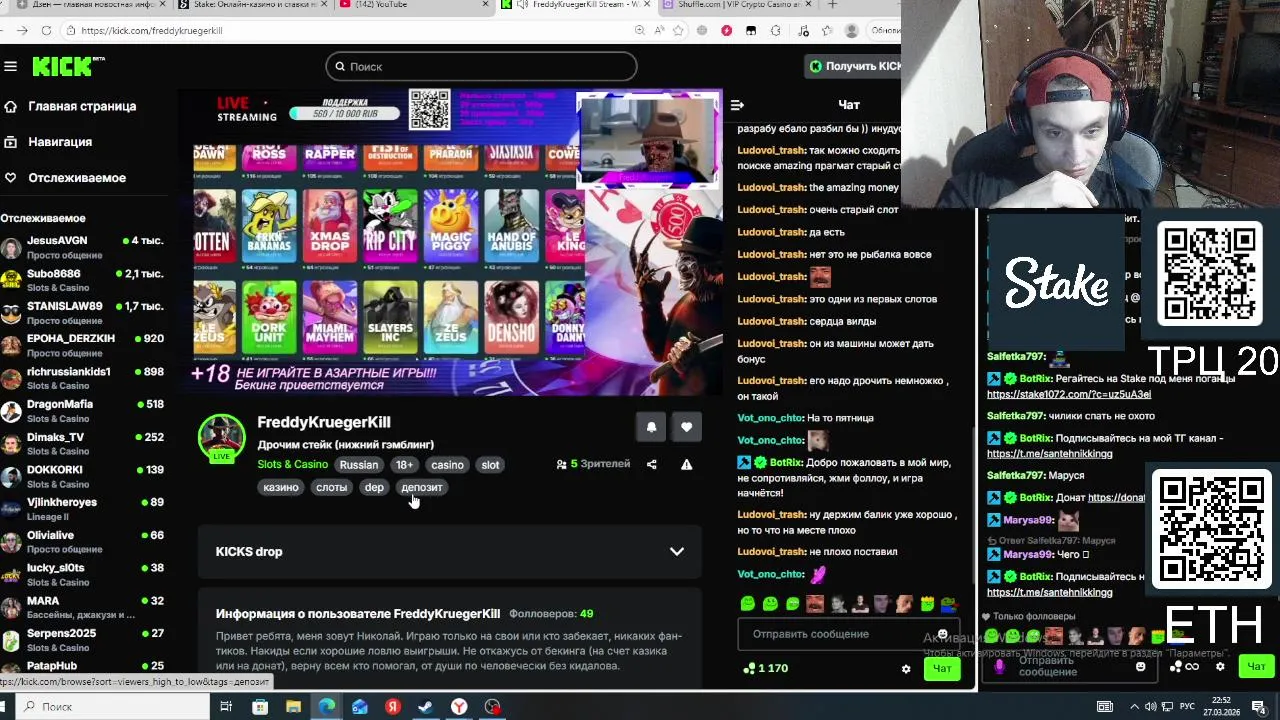Viewport: 1280px width, 720px height.
Task: Open Microsoft Edge from taskbar
Action: [x=326, y=707]
